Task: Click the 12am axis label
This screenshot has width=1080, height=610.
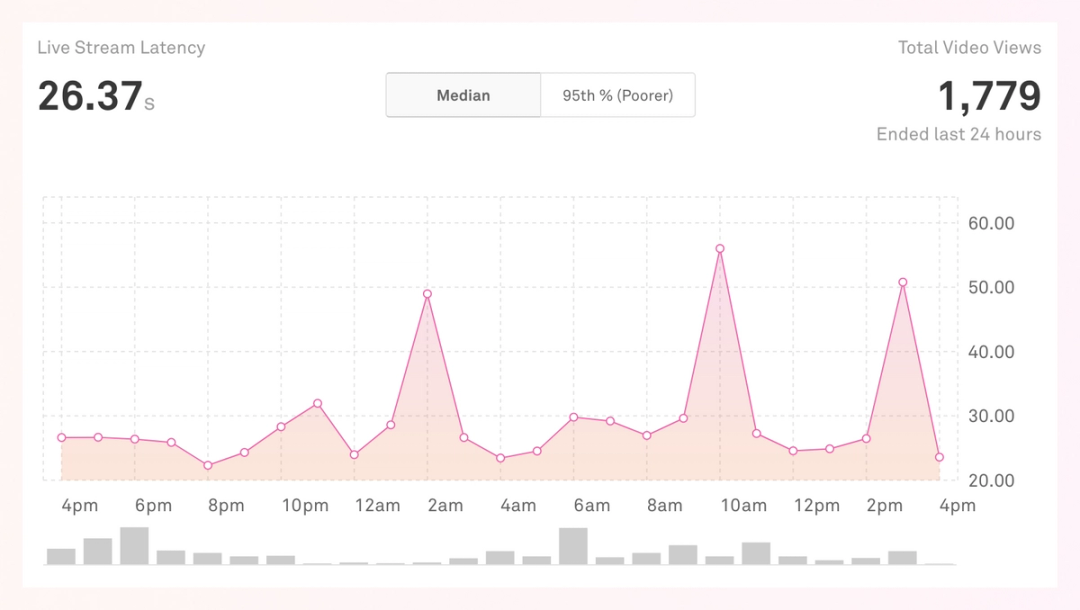Action: 378,506
